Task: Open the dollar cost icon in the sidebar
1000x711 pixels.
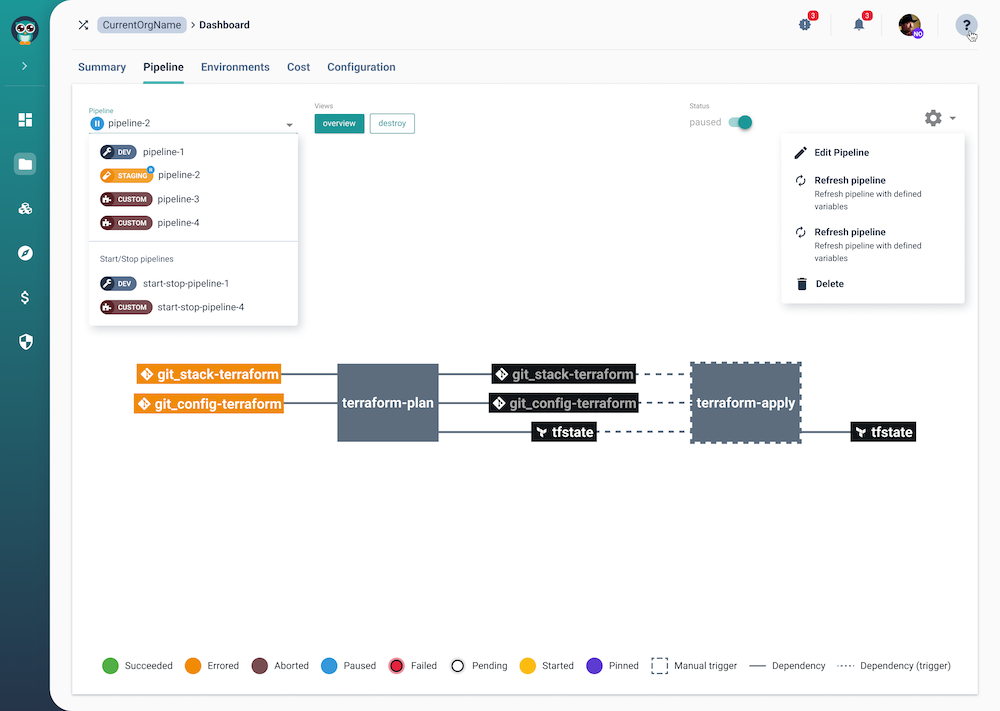Action: click(x=25, y=297)
